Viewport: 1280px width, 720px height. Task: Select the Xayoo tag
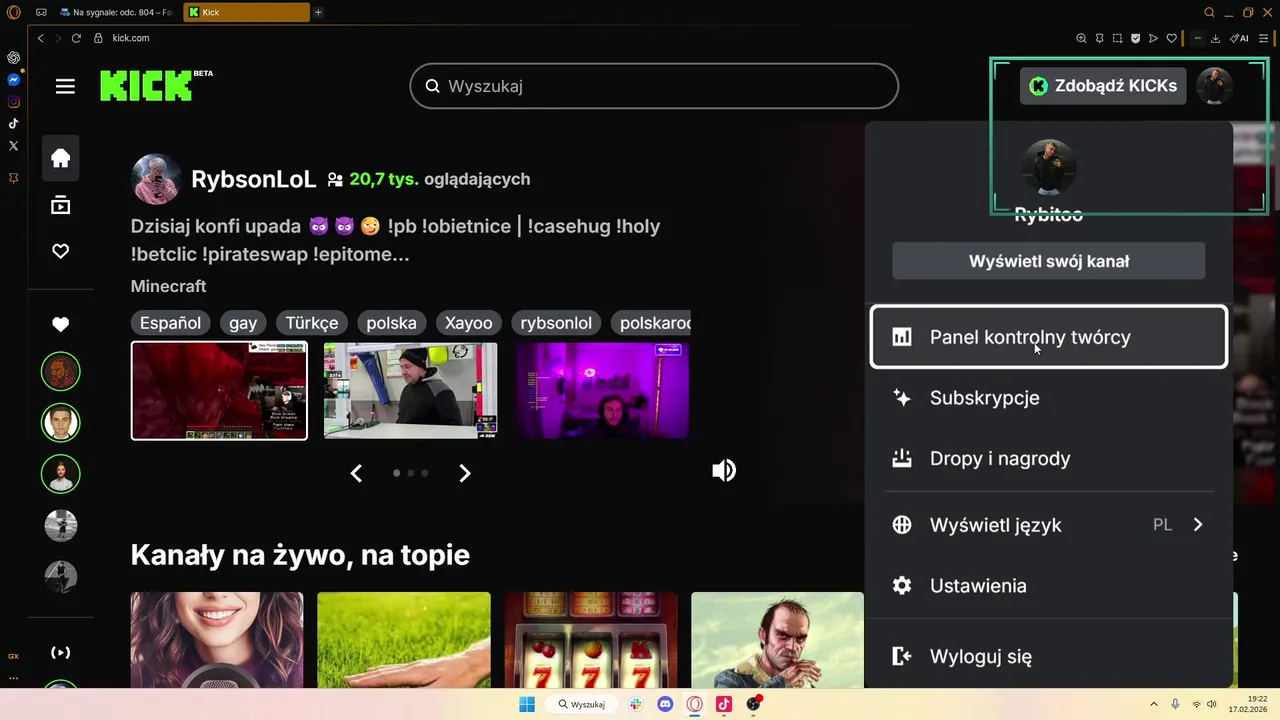(x=468, y=323)
